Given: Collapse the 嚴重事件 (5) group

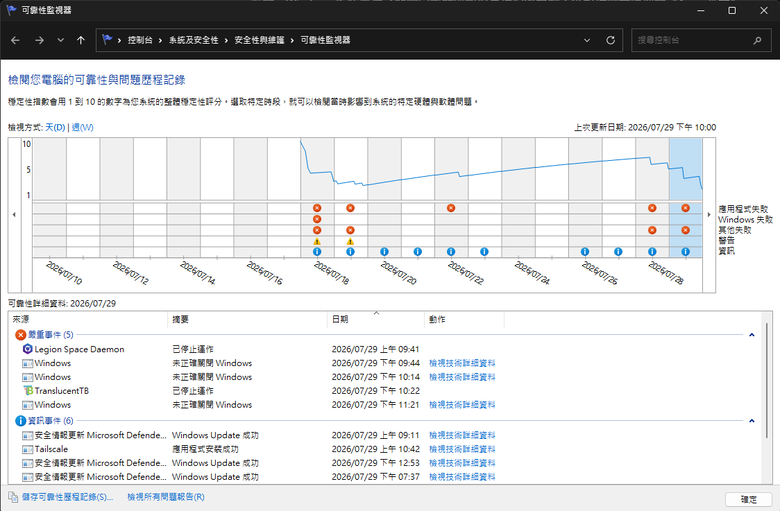Looking at the screenshot, I should click(x=752, y=335).
